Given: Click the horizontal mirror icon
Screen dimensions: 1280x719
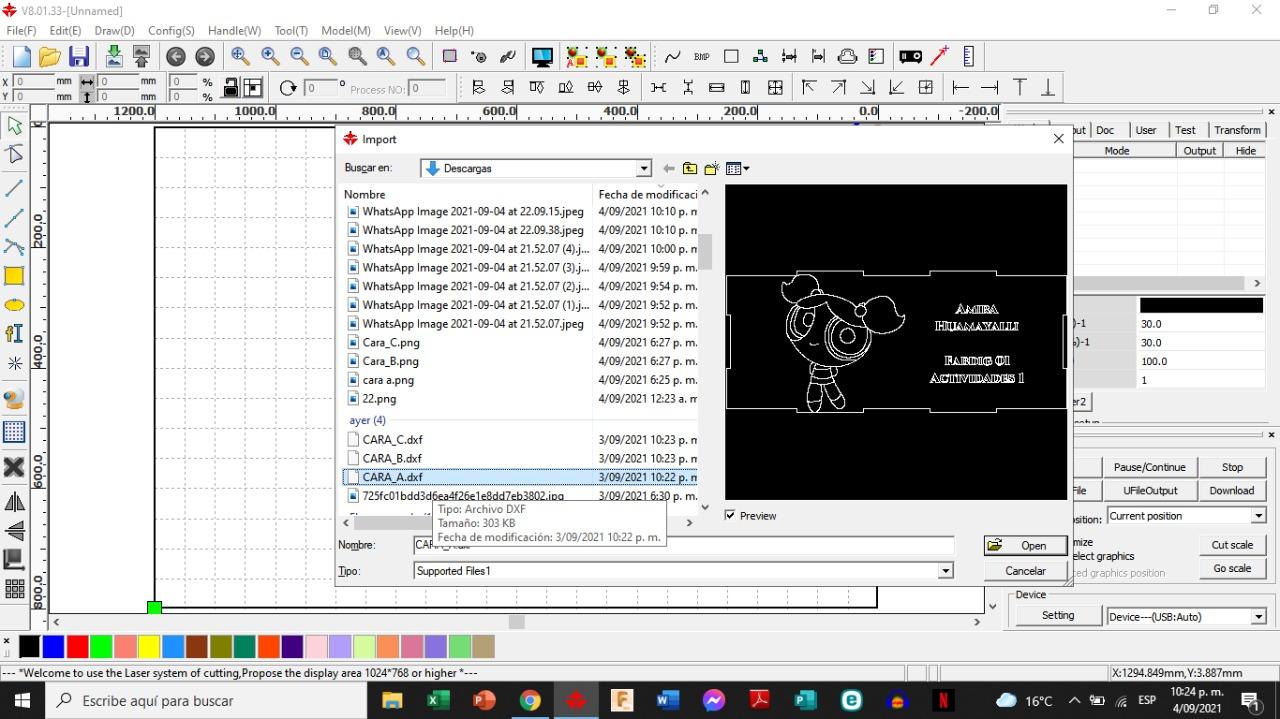Looking at the screenshot, I should [x=15, y=501].
